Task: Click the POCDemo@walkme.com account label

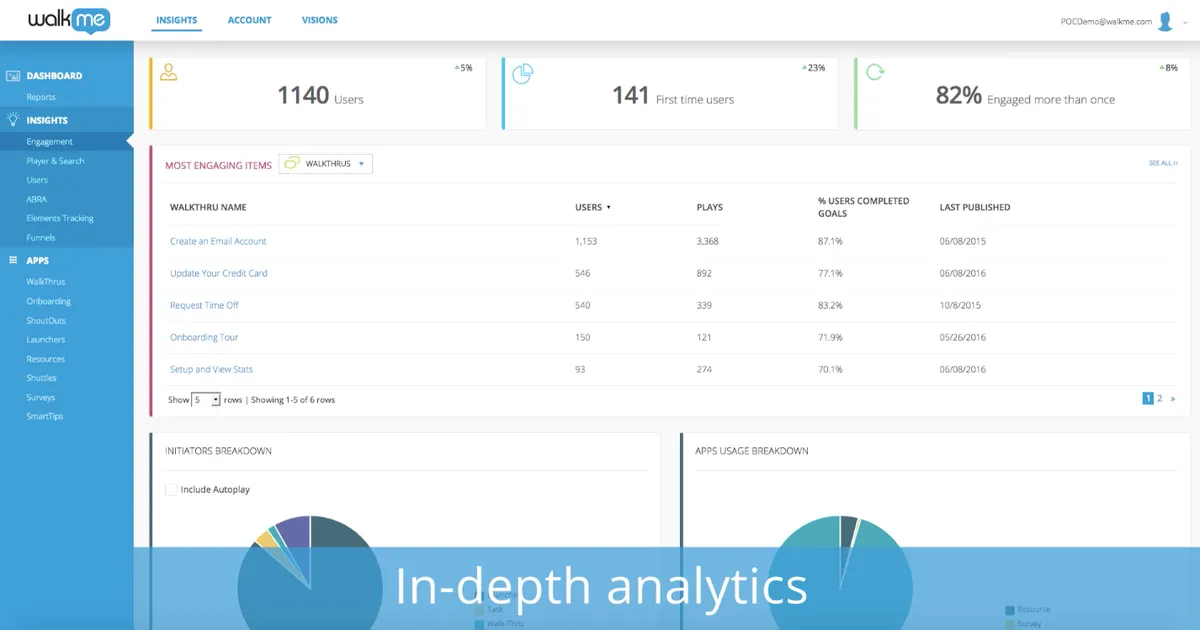Action: pyautogui.click(x=1106, y=21)
